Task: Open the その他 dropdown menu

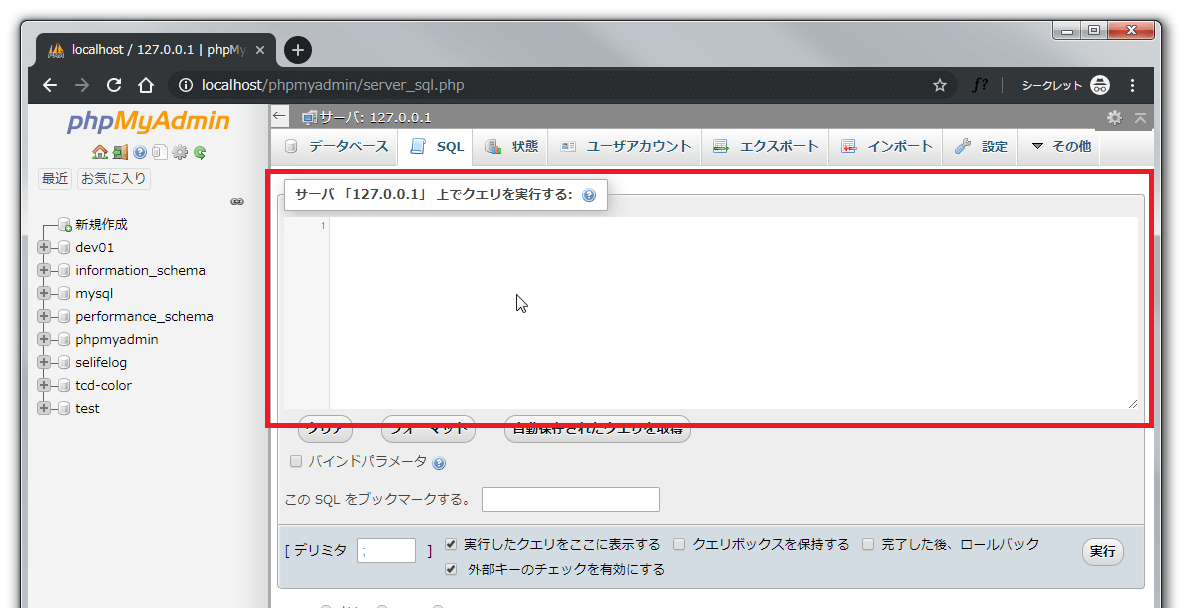Action: point(1060,147)
